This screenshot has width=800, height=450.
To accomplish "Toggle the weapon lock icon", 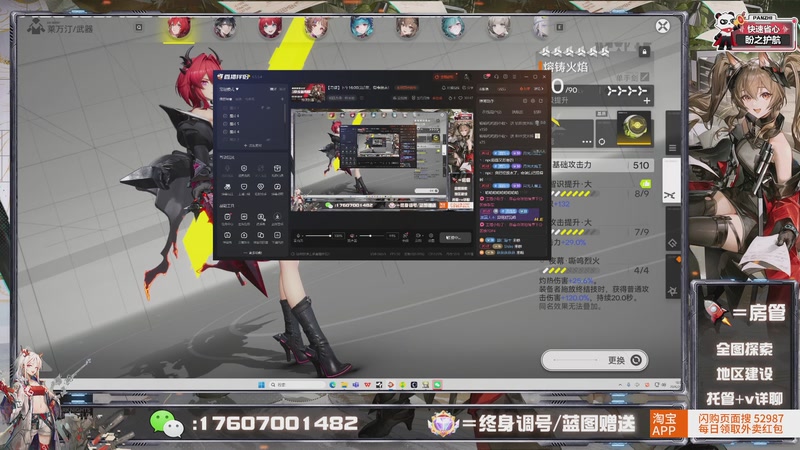I will point(644,52).
